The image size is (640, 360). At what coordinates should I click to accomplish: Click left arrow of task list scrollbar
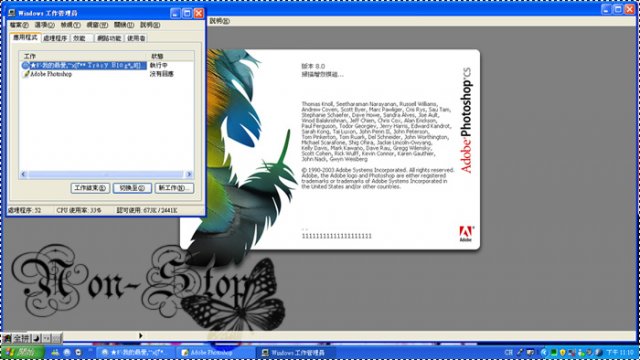23,174
